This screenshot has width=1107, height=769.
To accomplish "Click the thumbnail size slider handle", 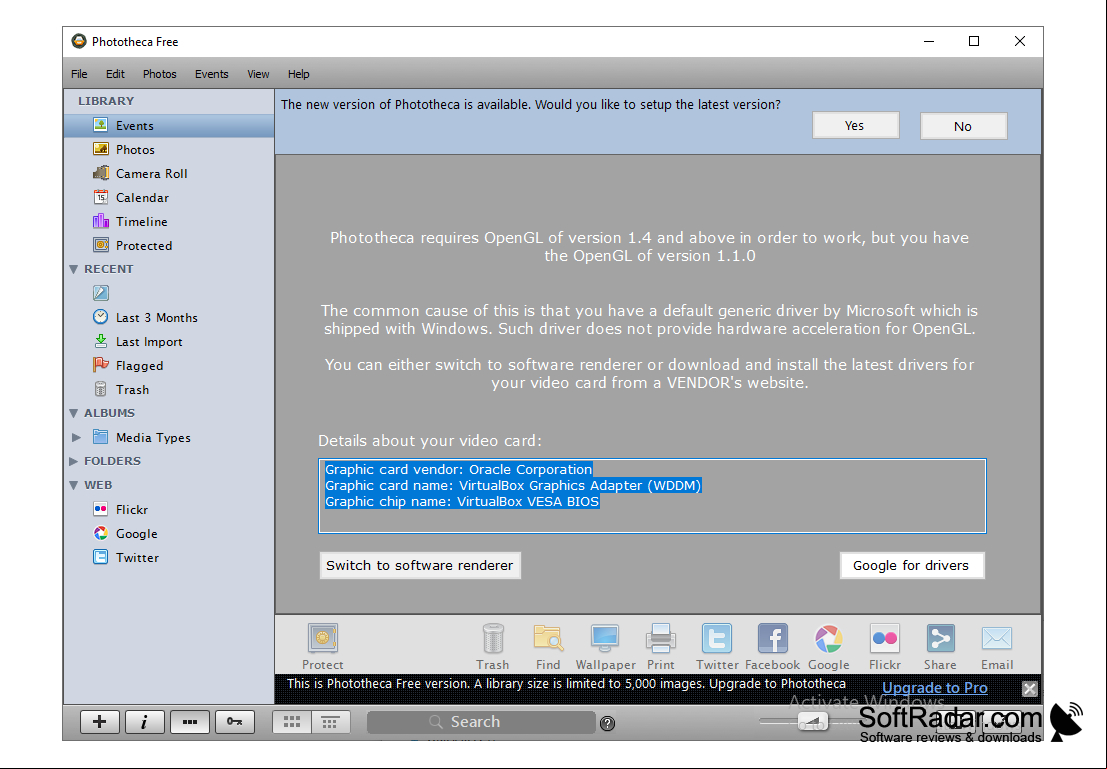I will tap(813, 722).
